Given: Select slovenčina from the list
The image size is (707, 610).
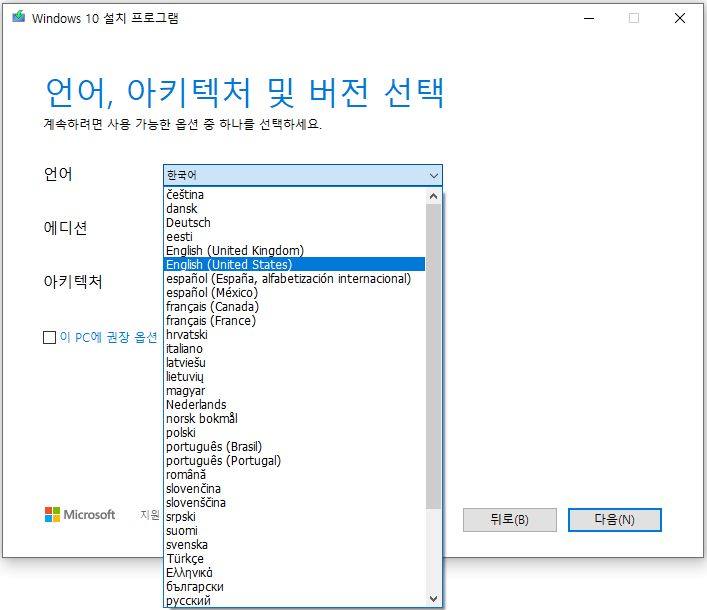Looking at the screenshot, I should pyautogui.click(x=294, y=488).
